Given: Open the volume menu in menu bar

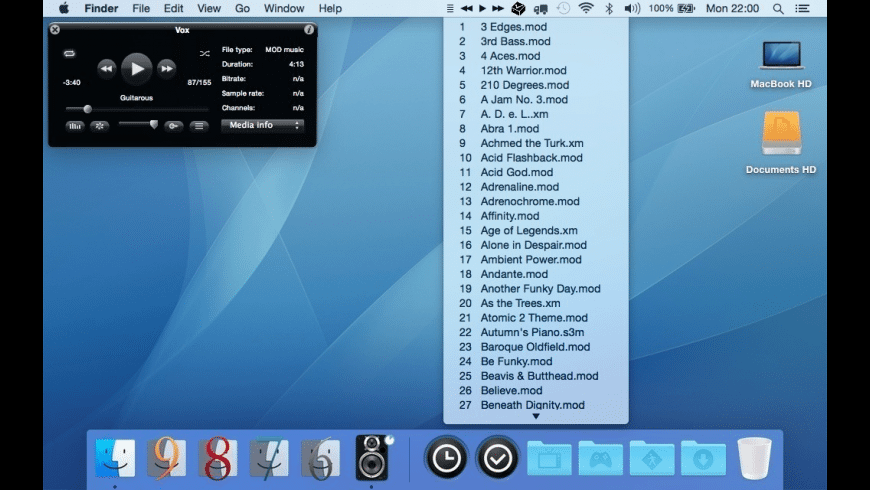Looking at the screenshot, I should coord(632,8).
